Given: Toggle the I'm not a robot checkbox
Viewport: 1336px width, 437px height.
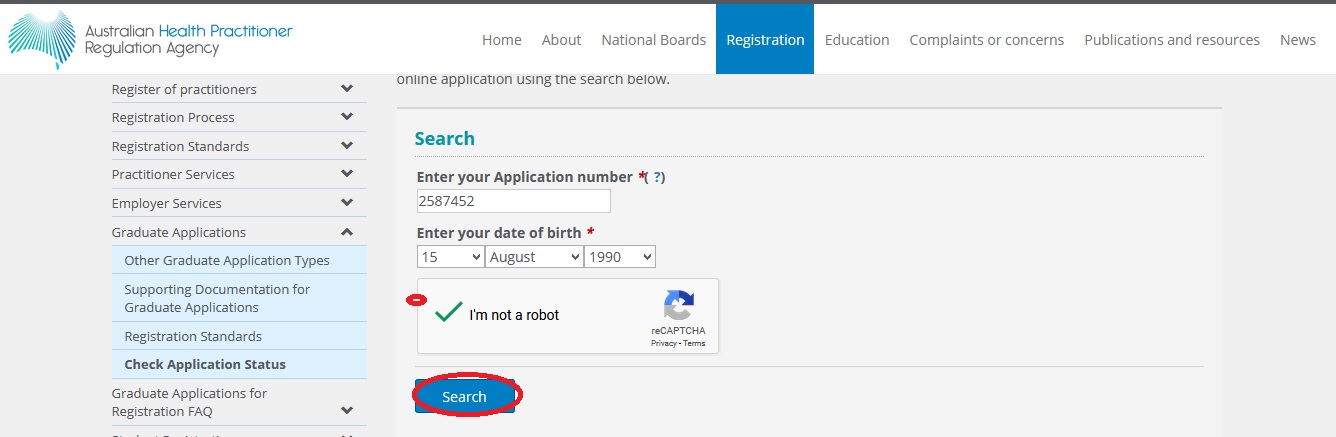Looking at the screenshot, I should 449,314.
